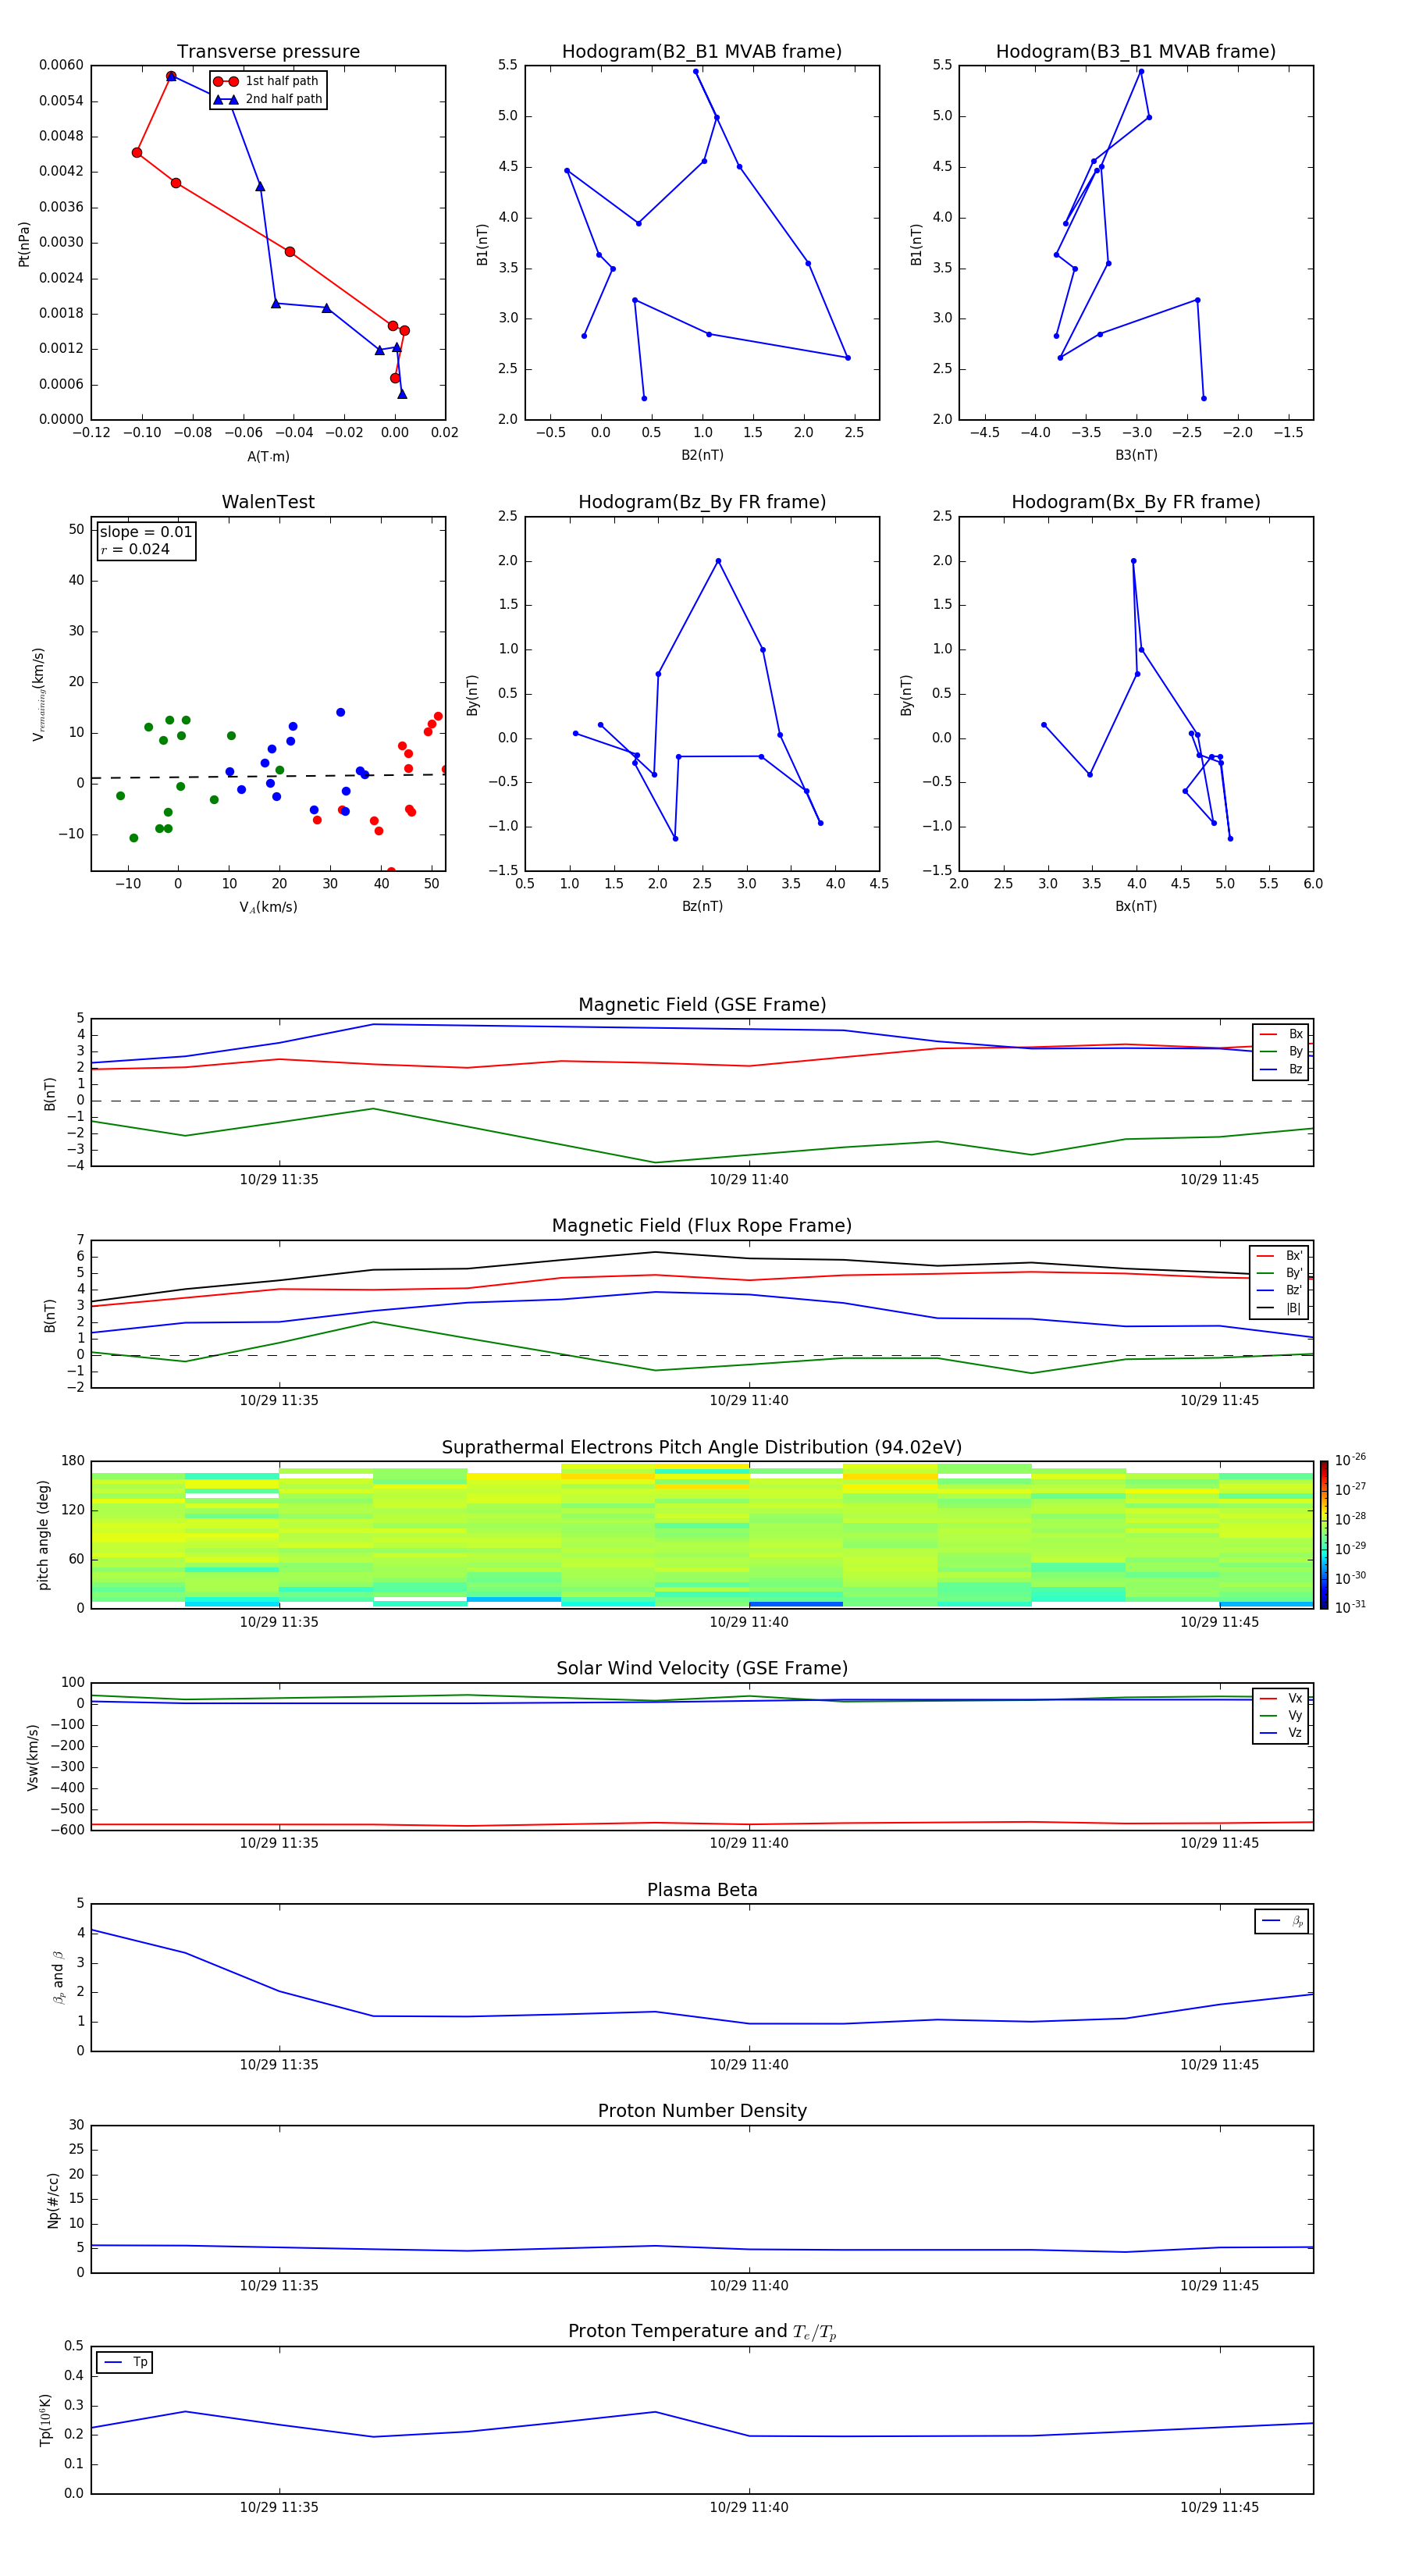Select Vz in the solar wind legend

[1281, 1732]
